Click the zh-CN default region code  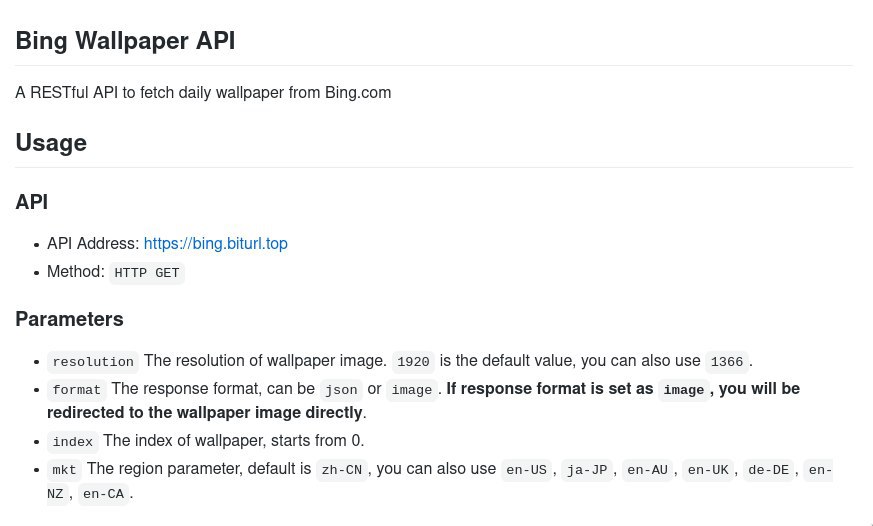click(x=342, y=470)
